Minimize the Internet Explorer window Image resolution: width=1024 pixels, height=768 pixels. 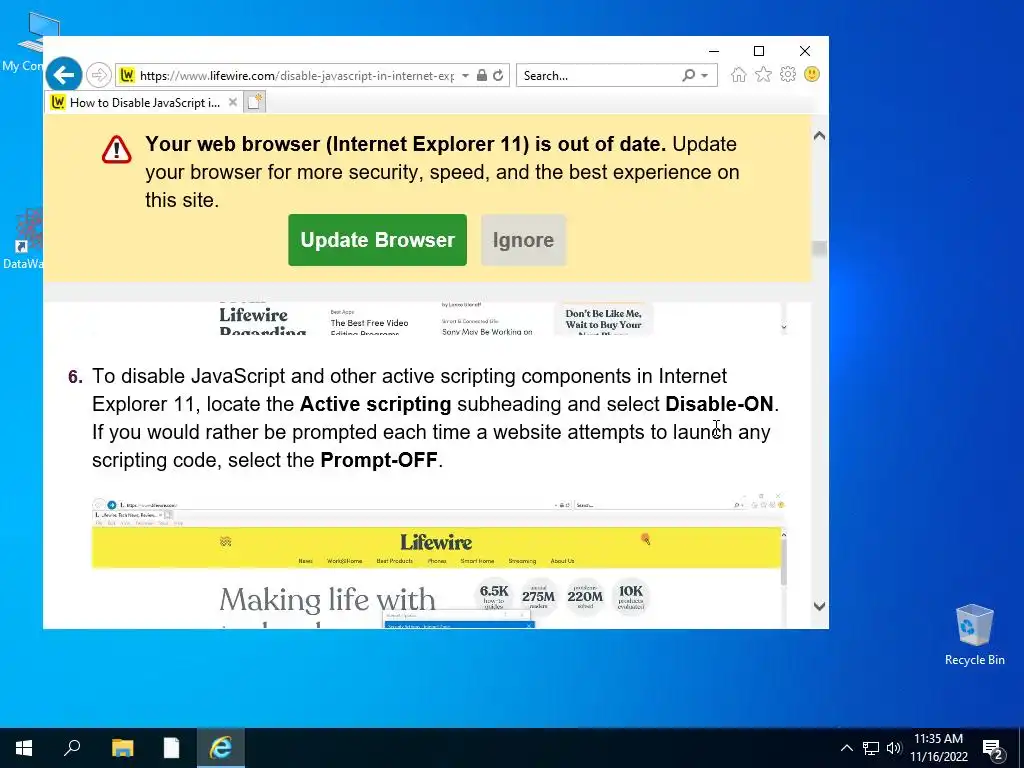pos(714,51)
